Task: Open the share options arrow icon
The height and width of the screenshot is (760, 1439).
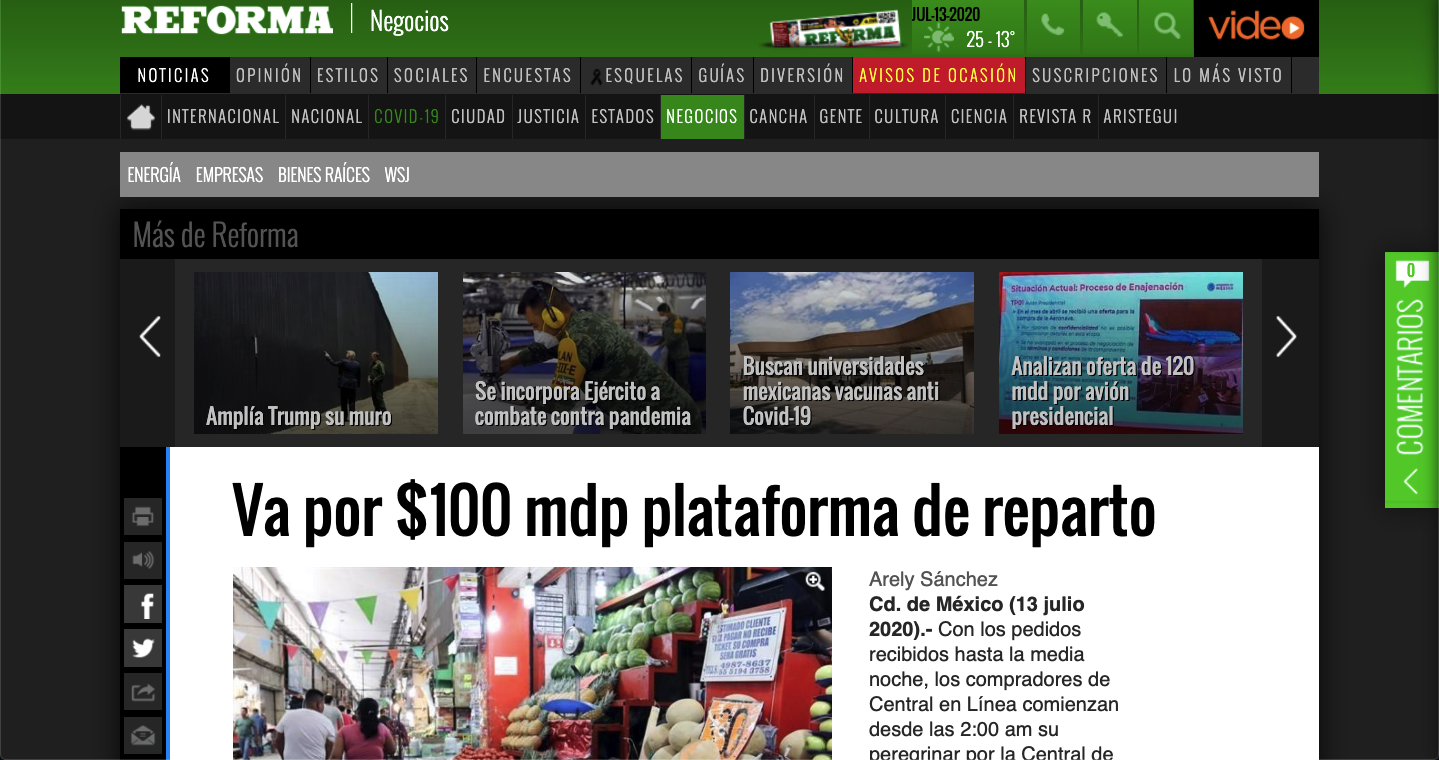Action: click(x=142, y=691)
